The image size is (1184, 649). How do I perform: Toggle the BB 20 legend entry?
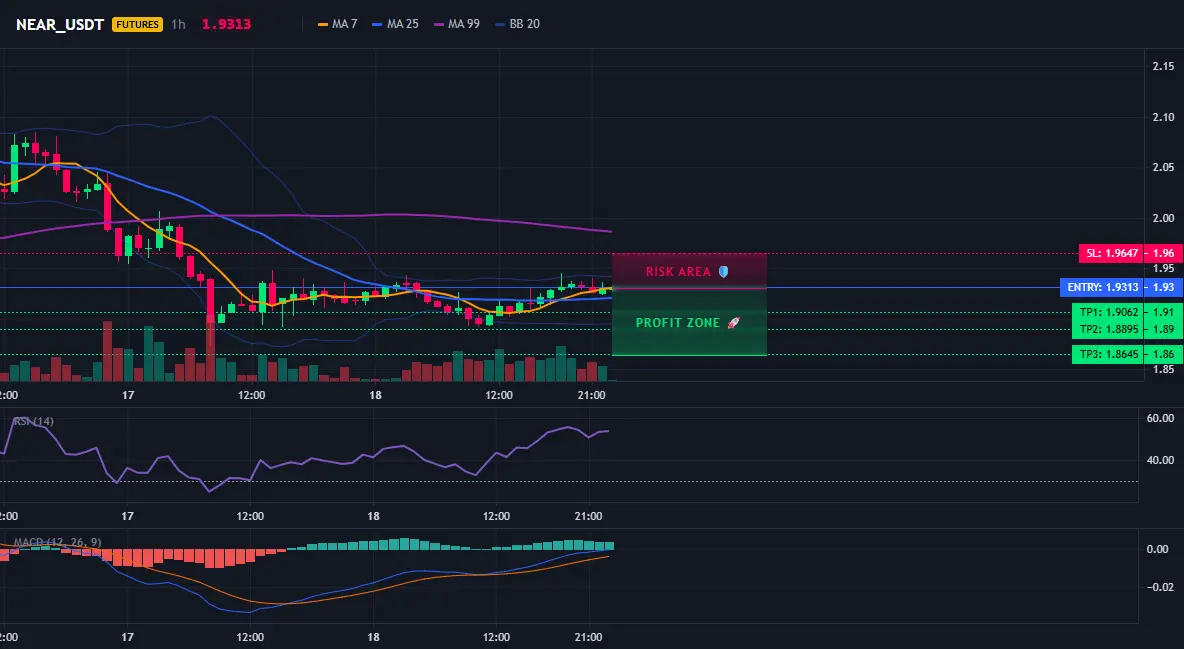click(517, 24)
